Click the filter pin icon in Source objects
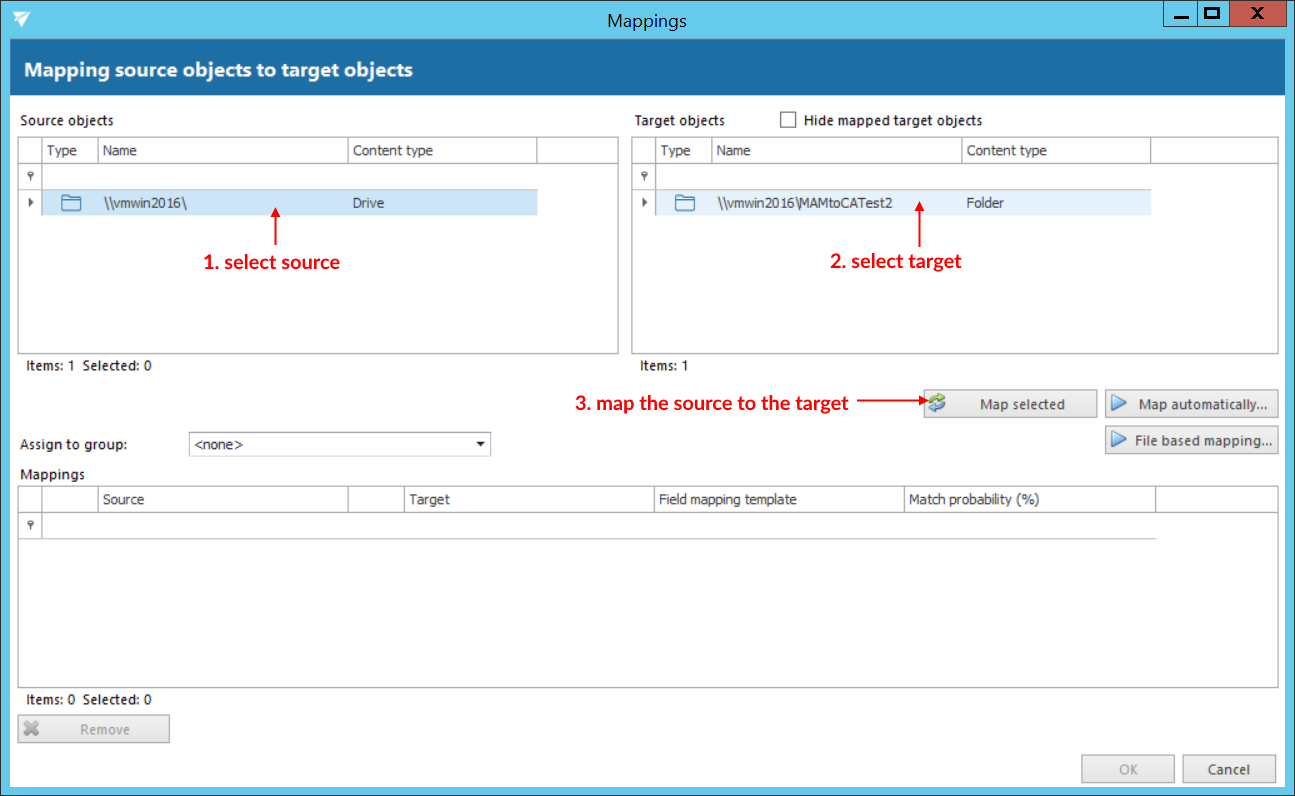The image size is (1295, 796). point(30,175)
